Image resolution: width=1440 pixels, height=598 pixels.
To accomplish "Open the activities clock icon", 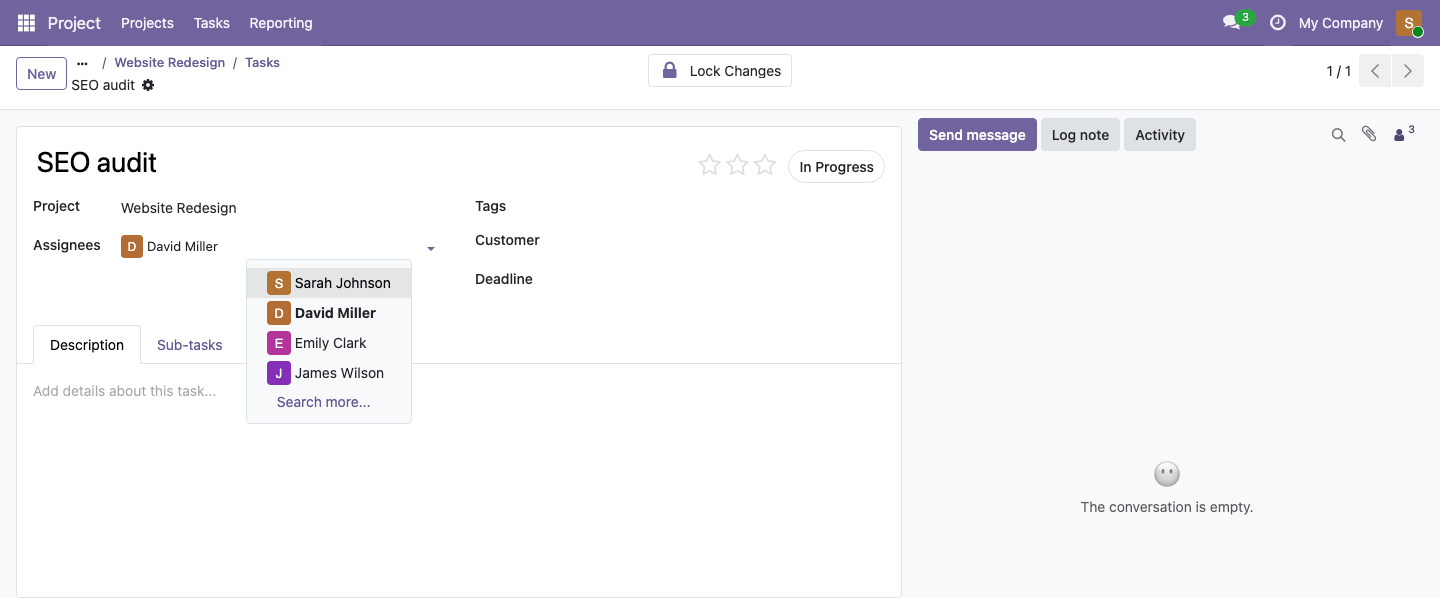I will click(1277, 23).
